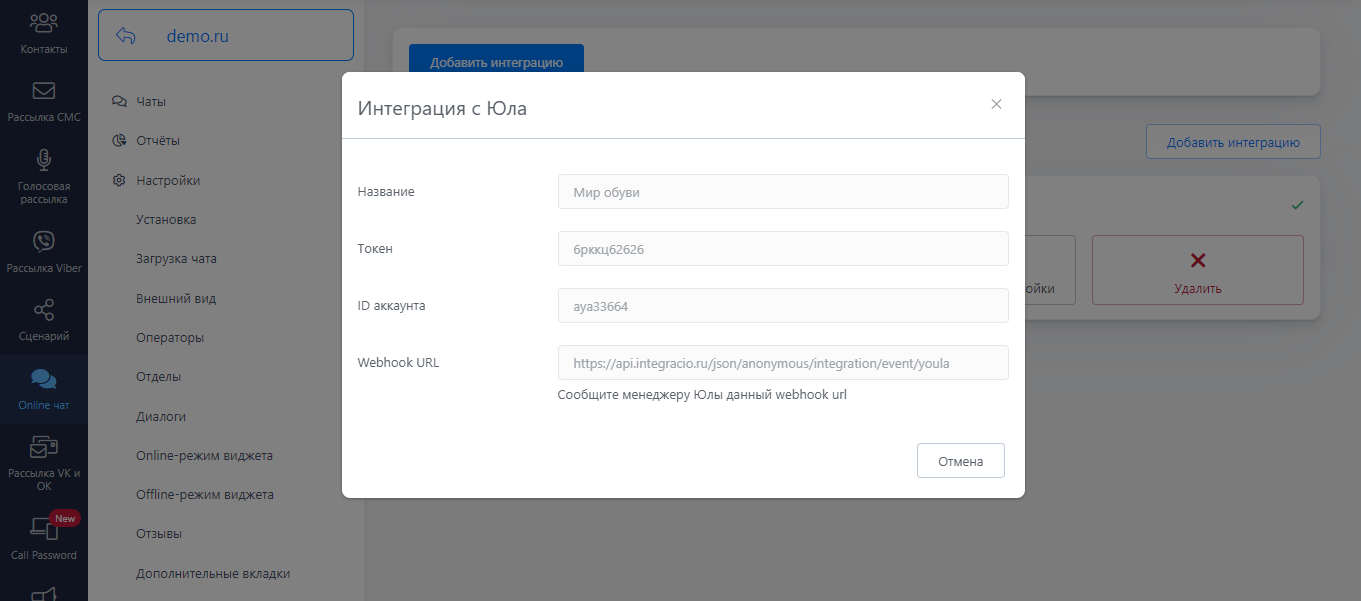Image resolution: width=1361 pixels, height=601 pixels.
Task: Open Online-режим виджета settings
Action: [x=204, y=456]
